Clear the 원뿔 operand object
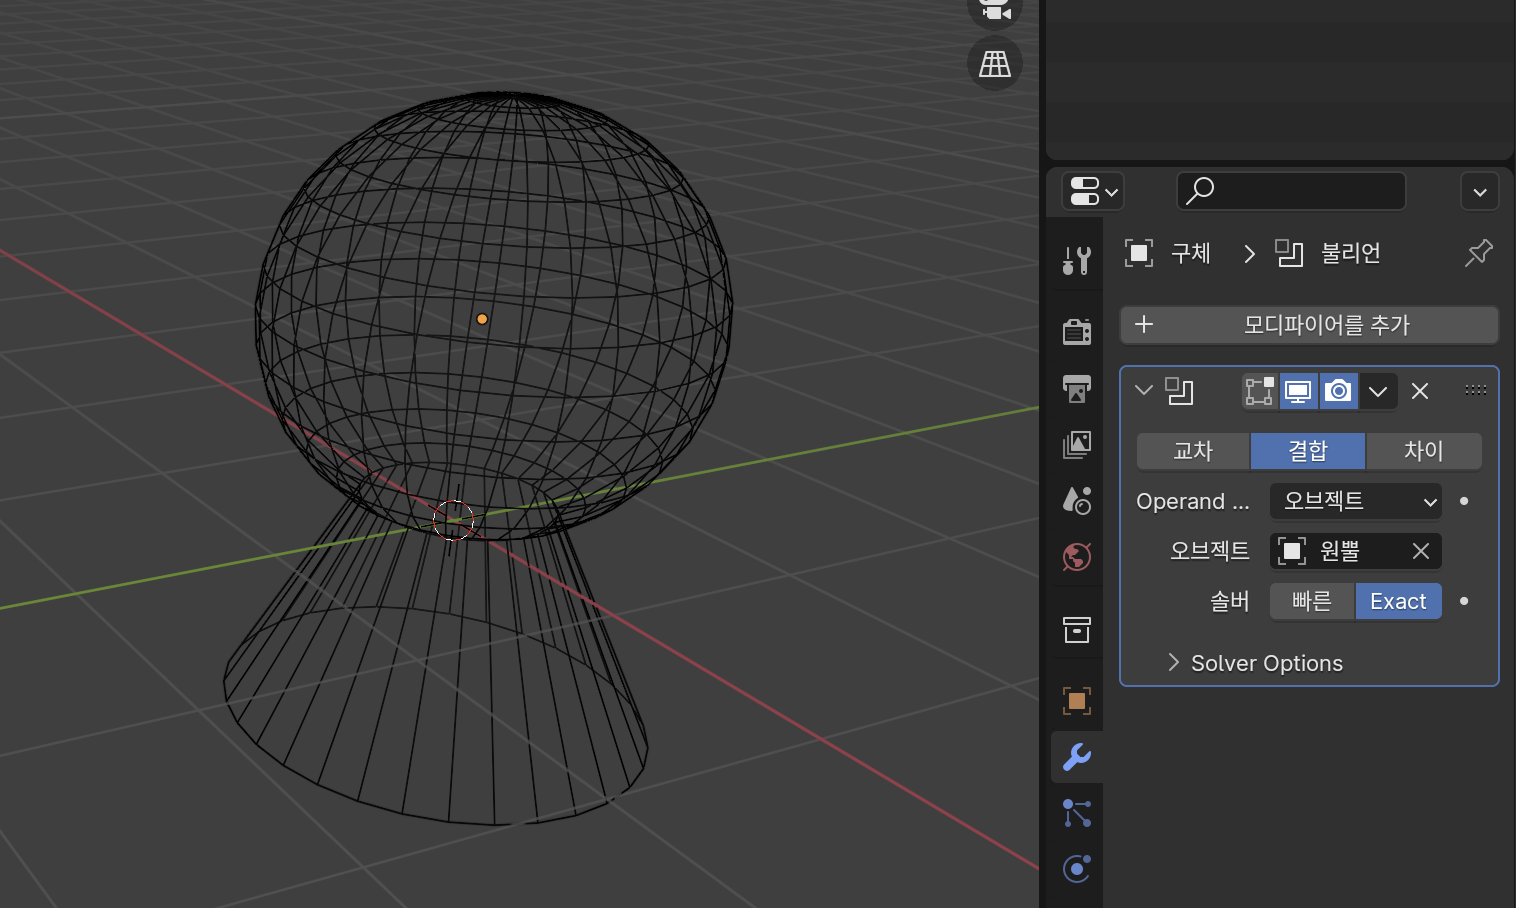 (x=1421, y=551)
